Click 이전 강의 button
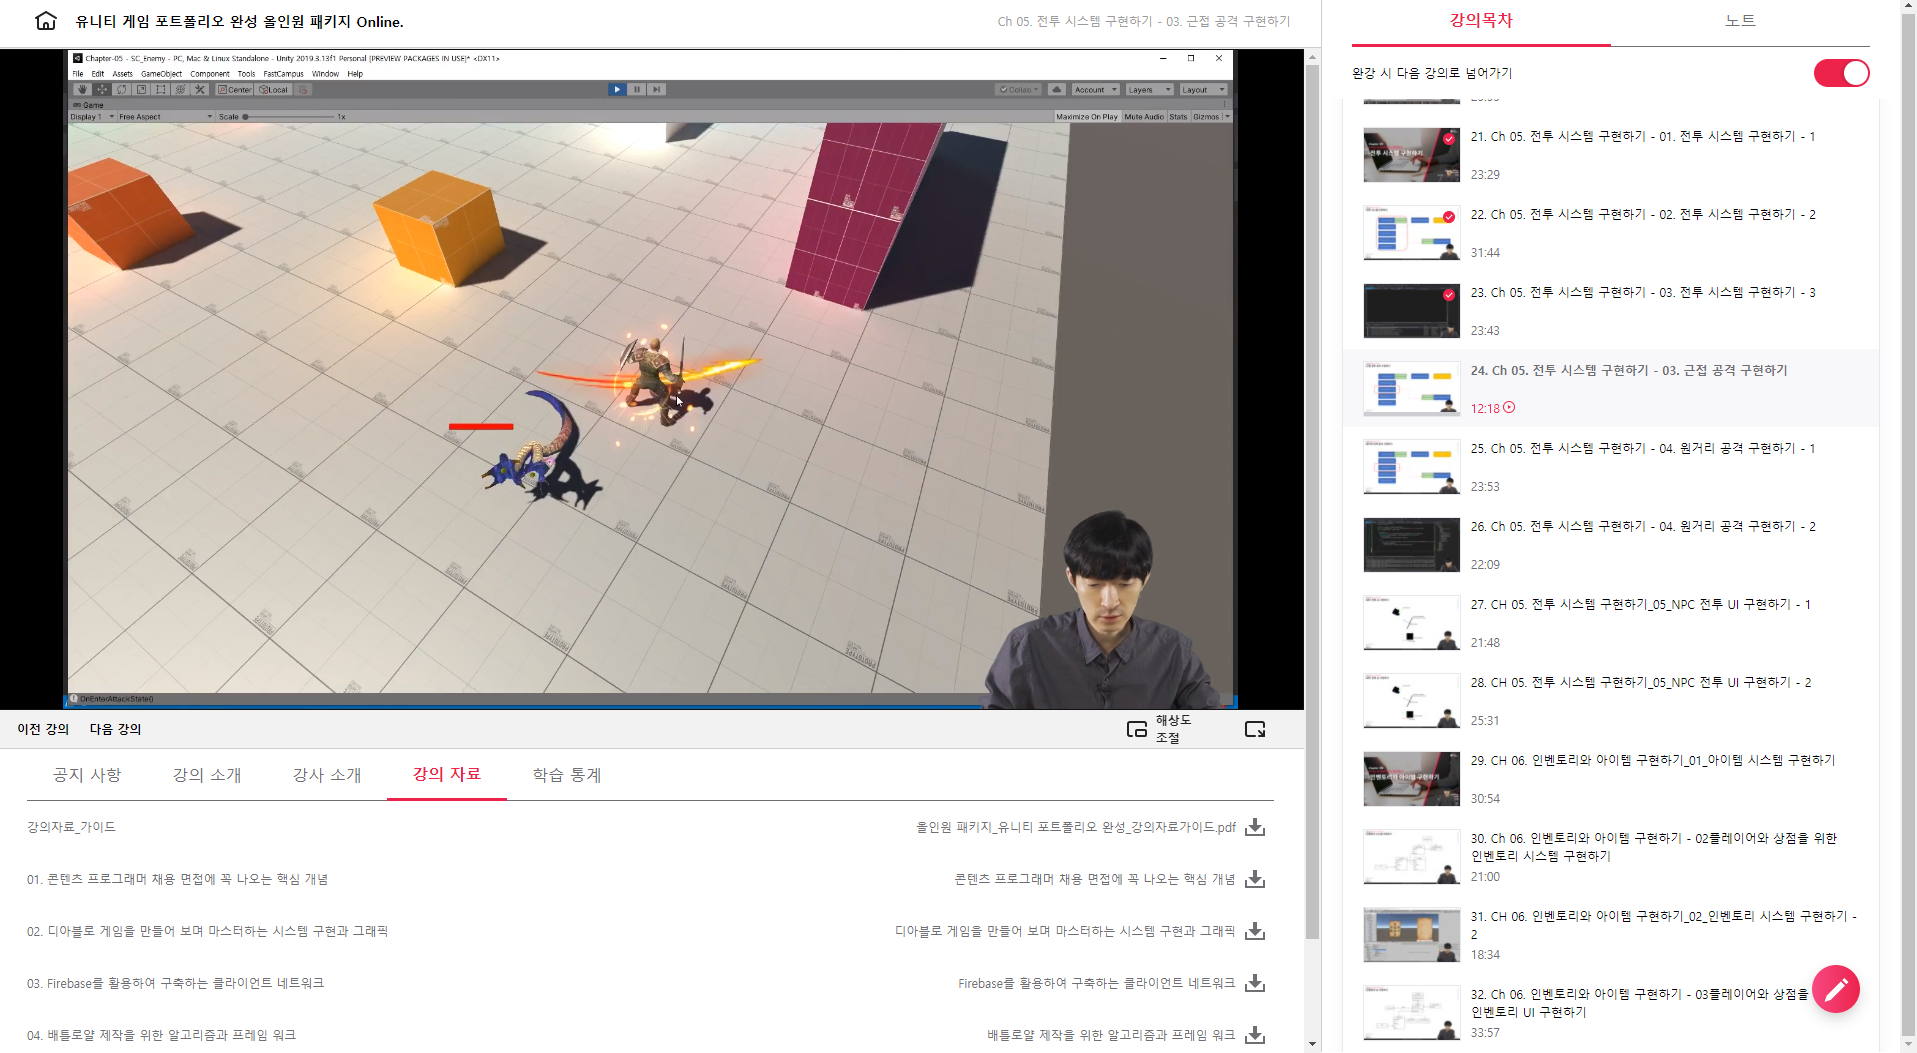1917x1053 pixels. (x=43, y=729)
